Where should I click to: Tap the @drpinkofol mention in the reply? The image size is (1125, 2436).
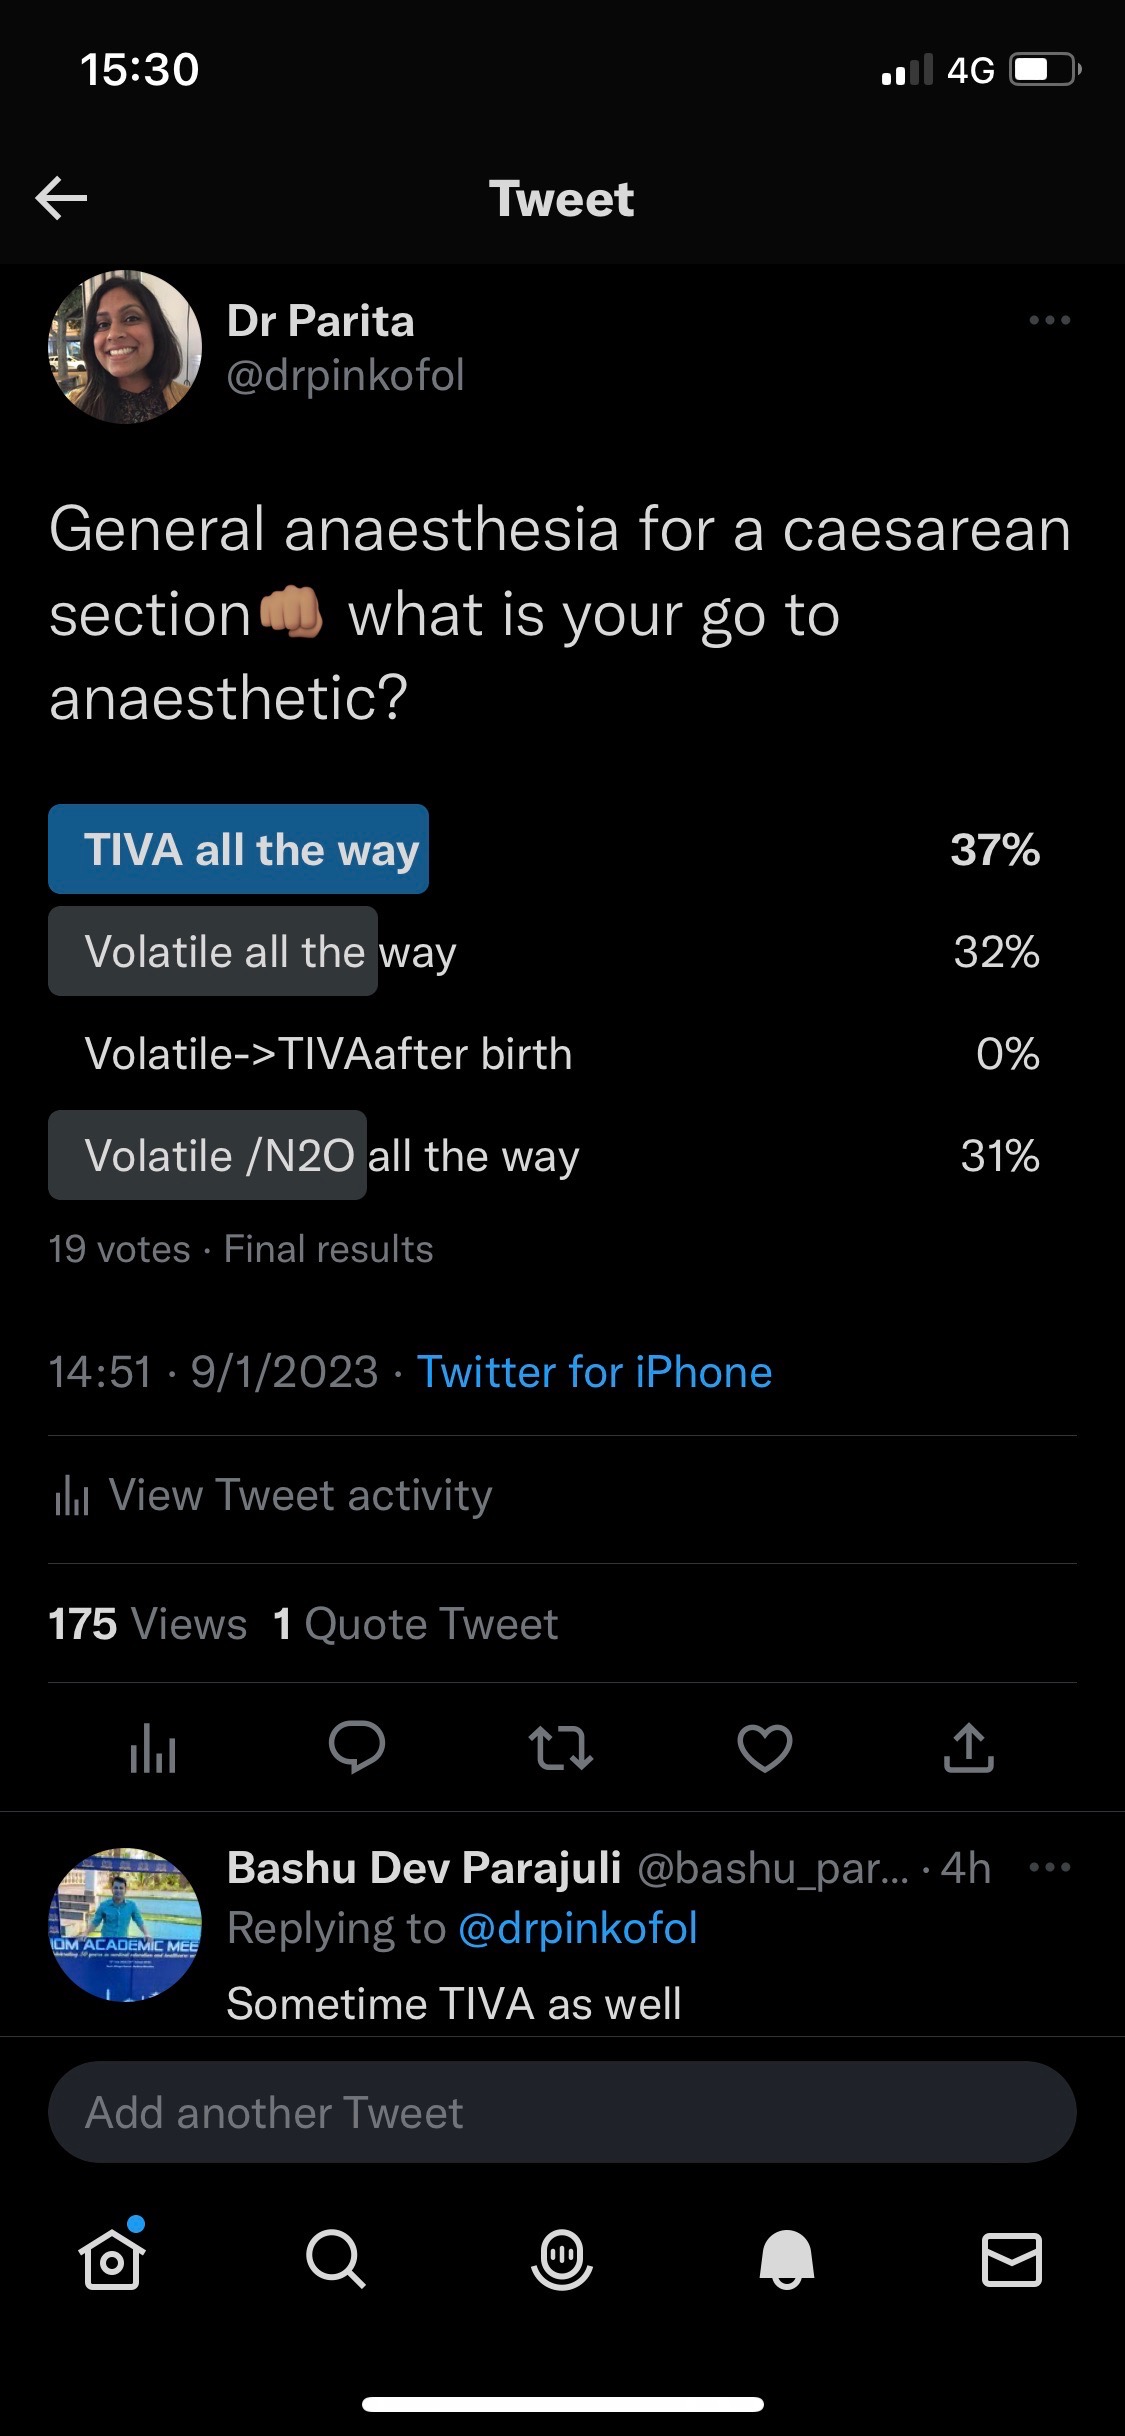tap(577, 1928)
